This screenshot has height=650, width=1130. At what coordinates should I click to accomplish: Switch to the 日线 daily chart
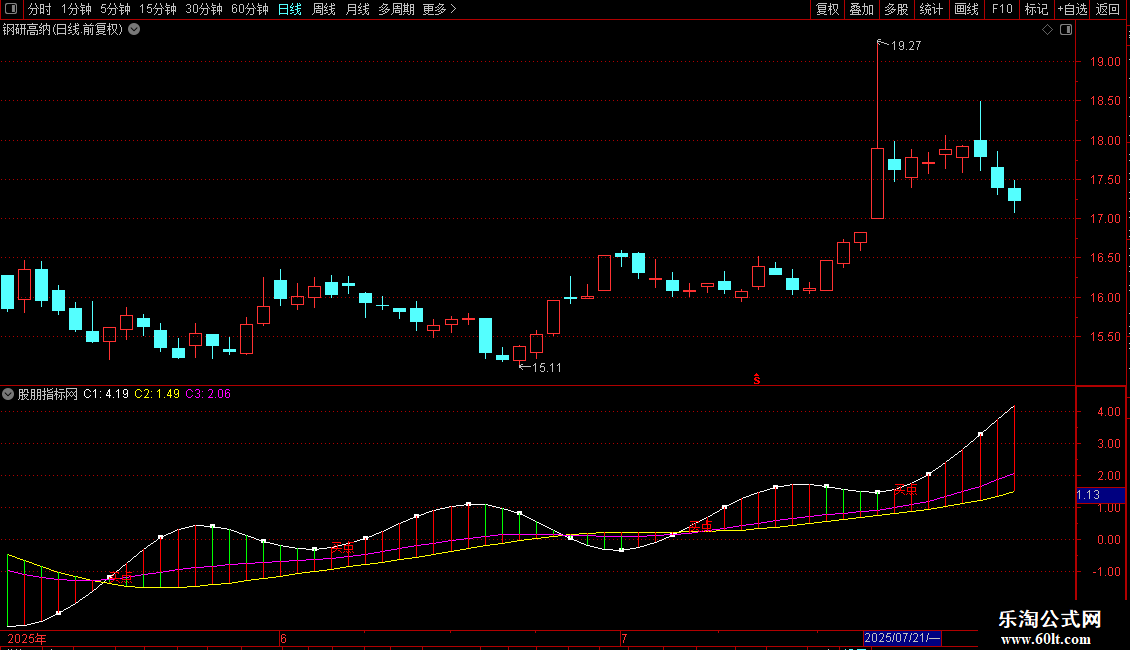pyautogui.click(x=290, y=9)
